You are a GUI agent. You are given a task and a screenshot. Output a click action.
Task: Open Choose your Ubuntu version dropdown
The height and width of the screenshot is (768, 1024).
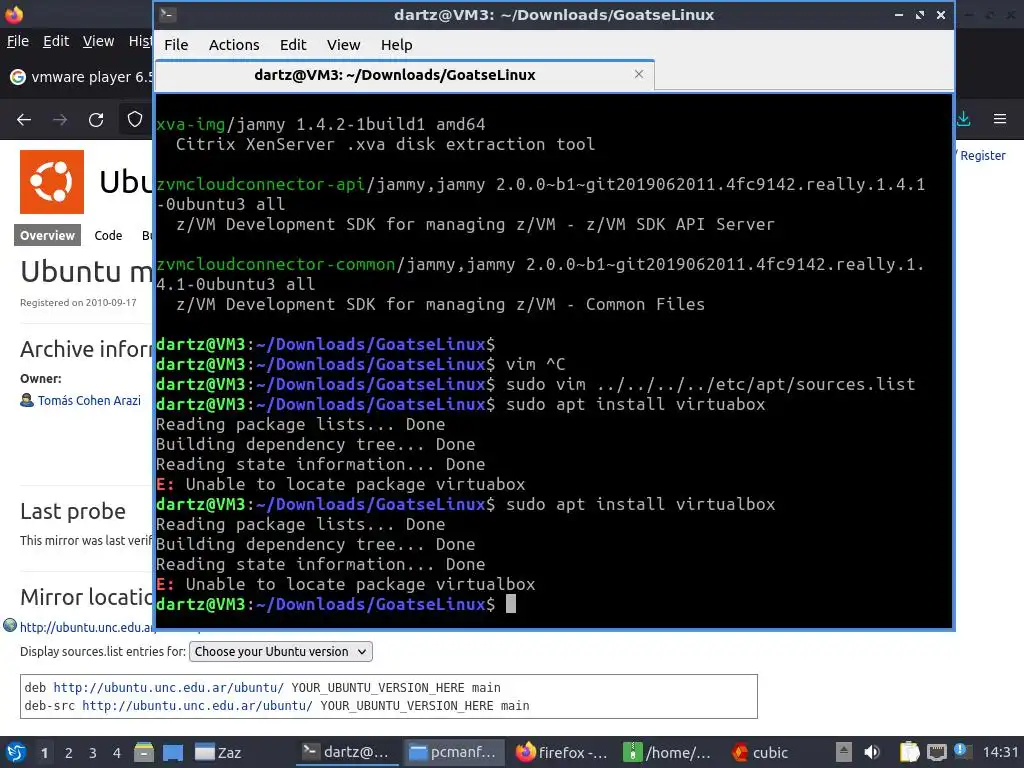tap(281, 652)
